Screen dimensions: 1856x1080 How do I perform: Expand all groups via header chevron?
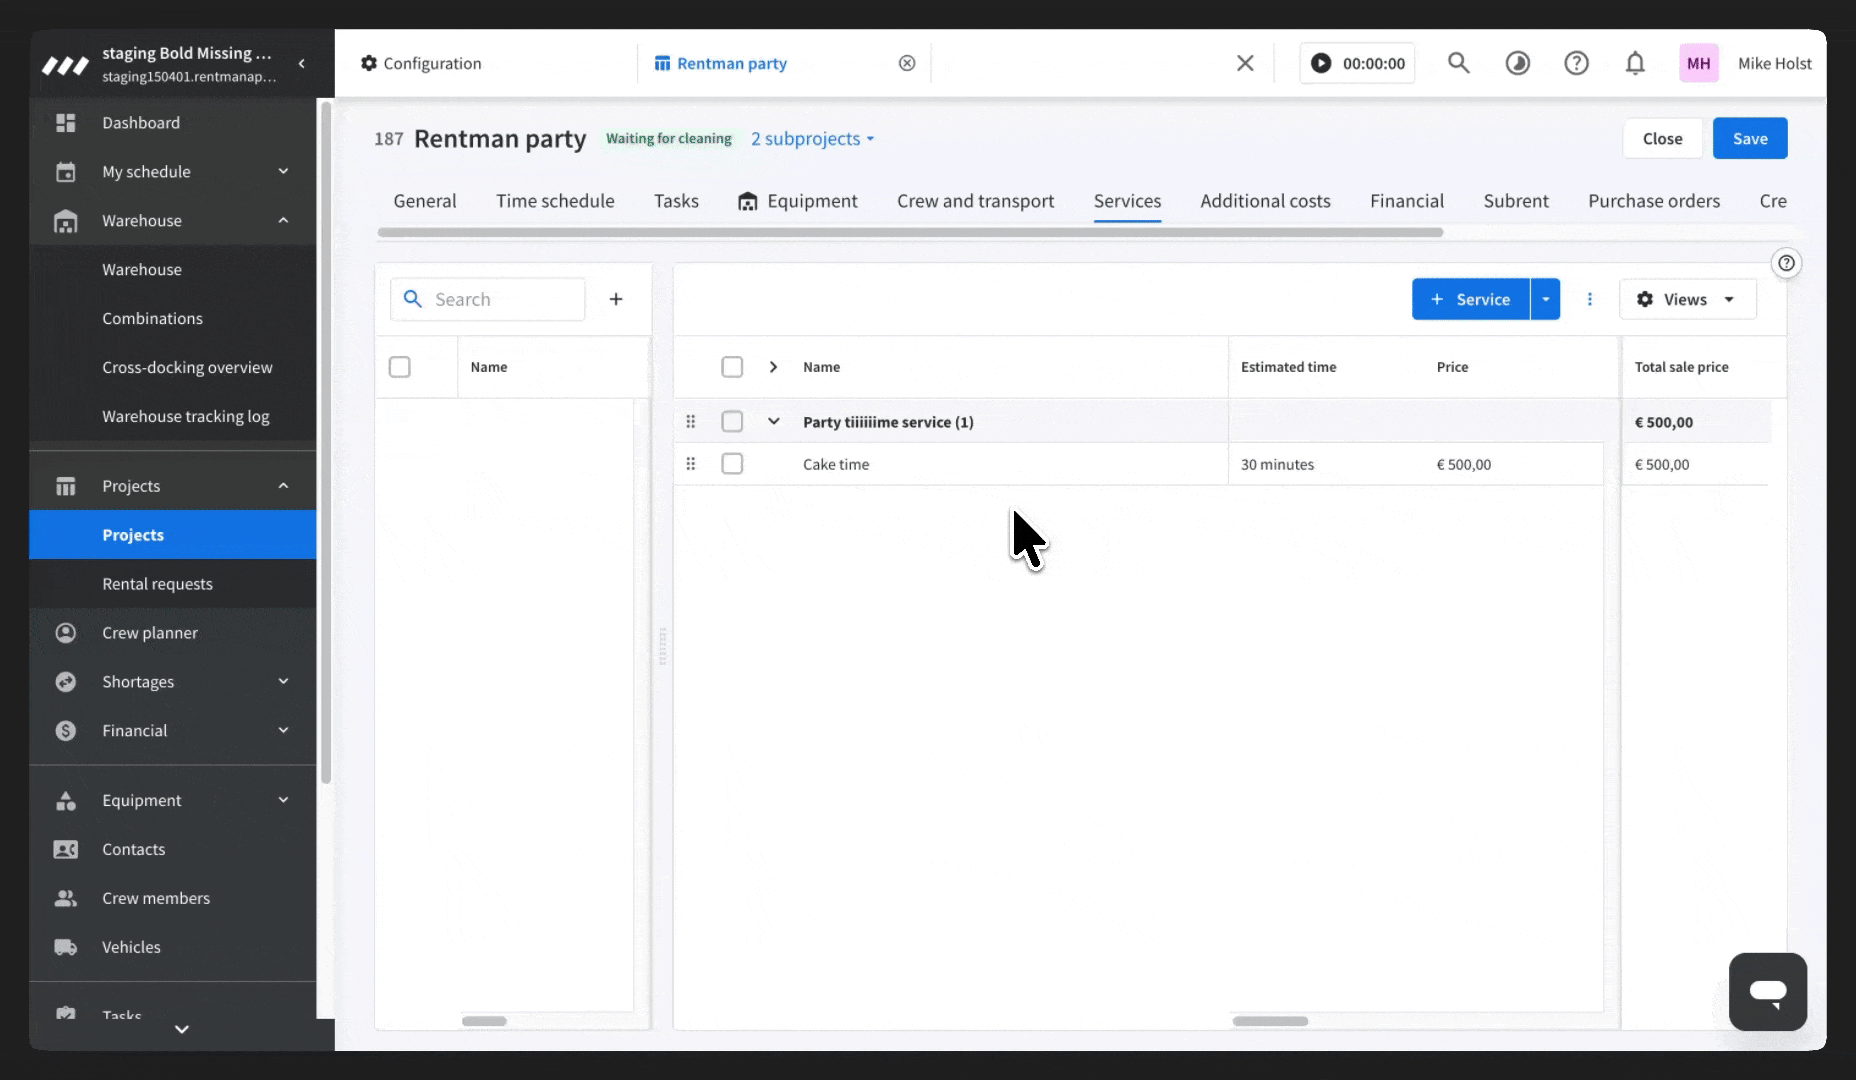tap(773, 367)
